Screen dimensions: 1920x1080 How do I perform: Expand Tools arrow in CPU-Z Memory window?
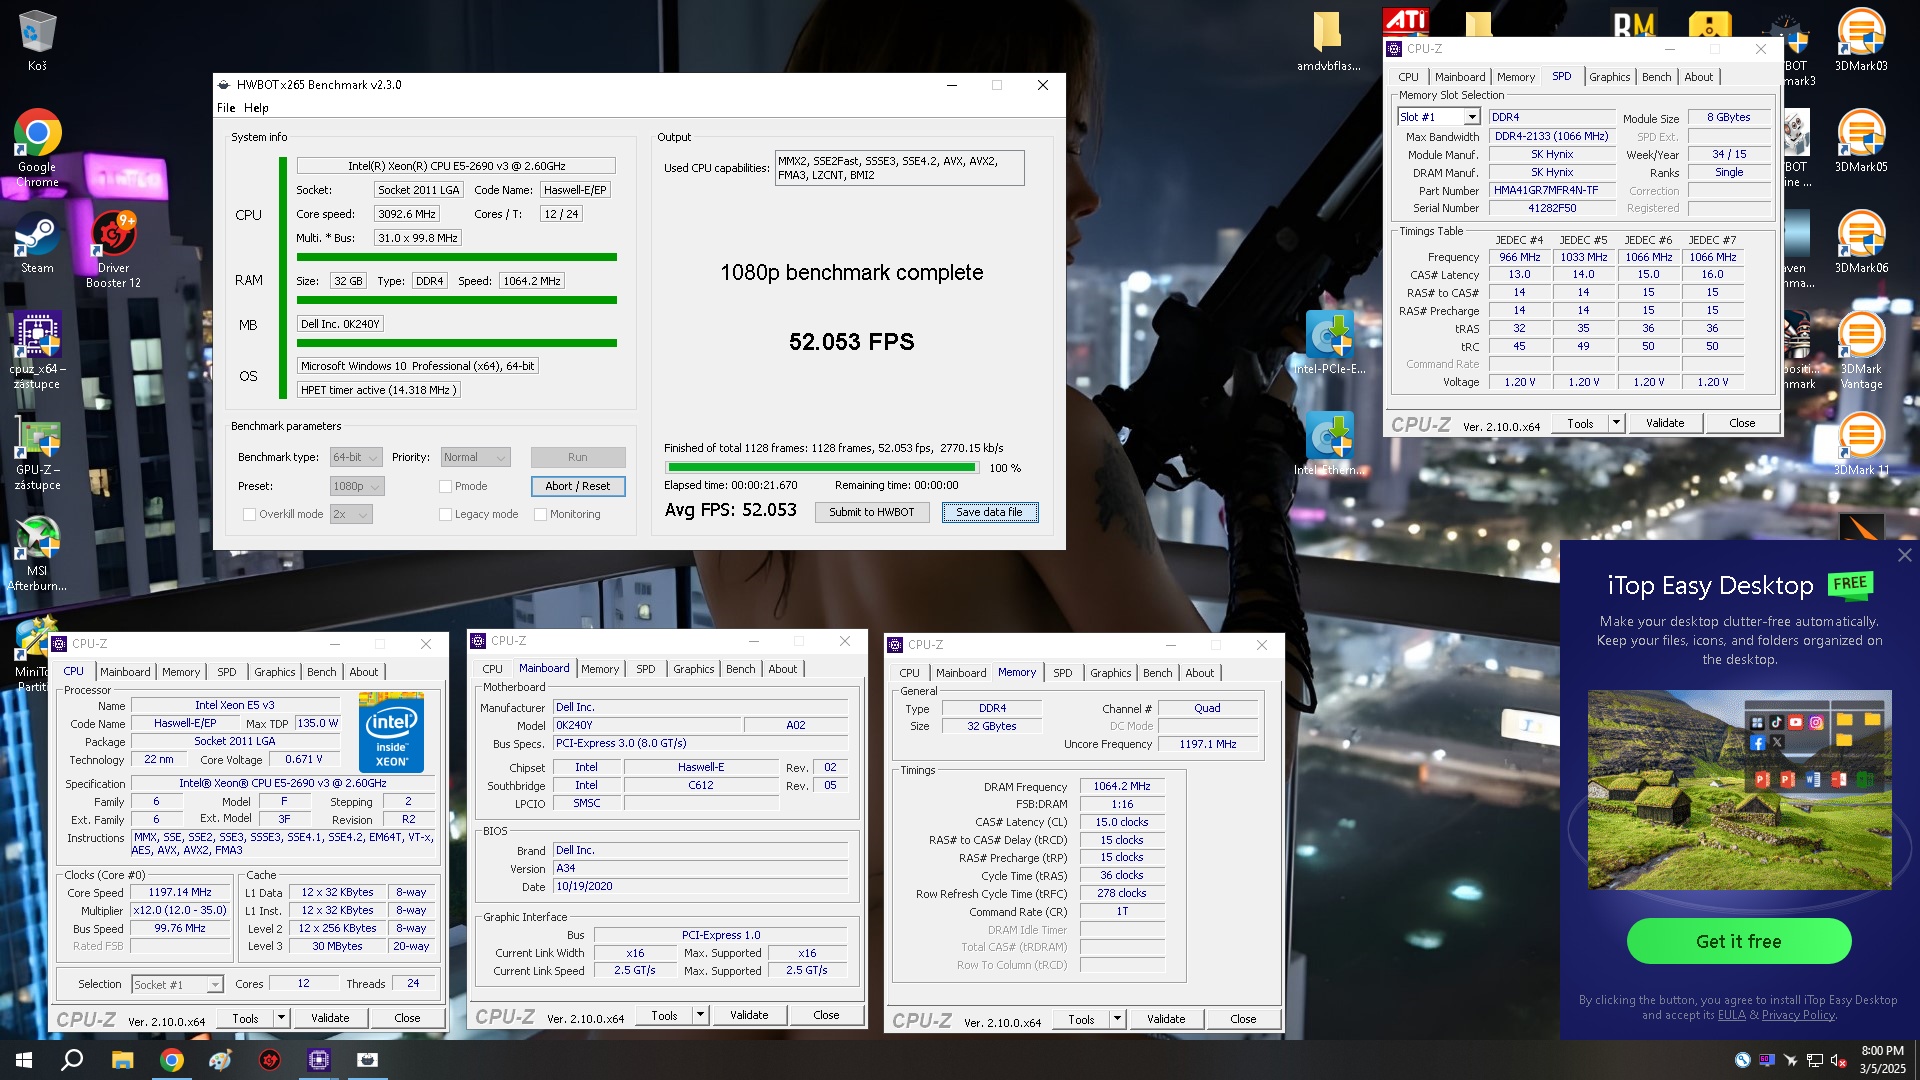[1117, 1019]
